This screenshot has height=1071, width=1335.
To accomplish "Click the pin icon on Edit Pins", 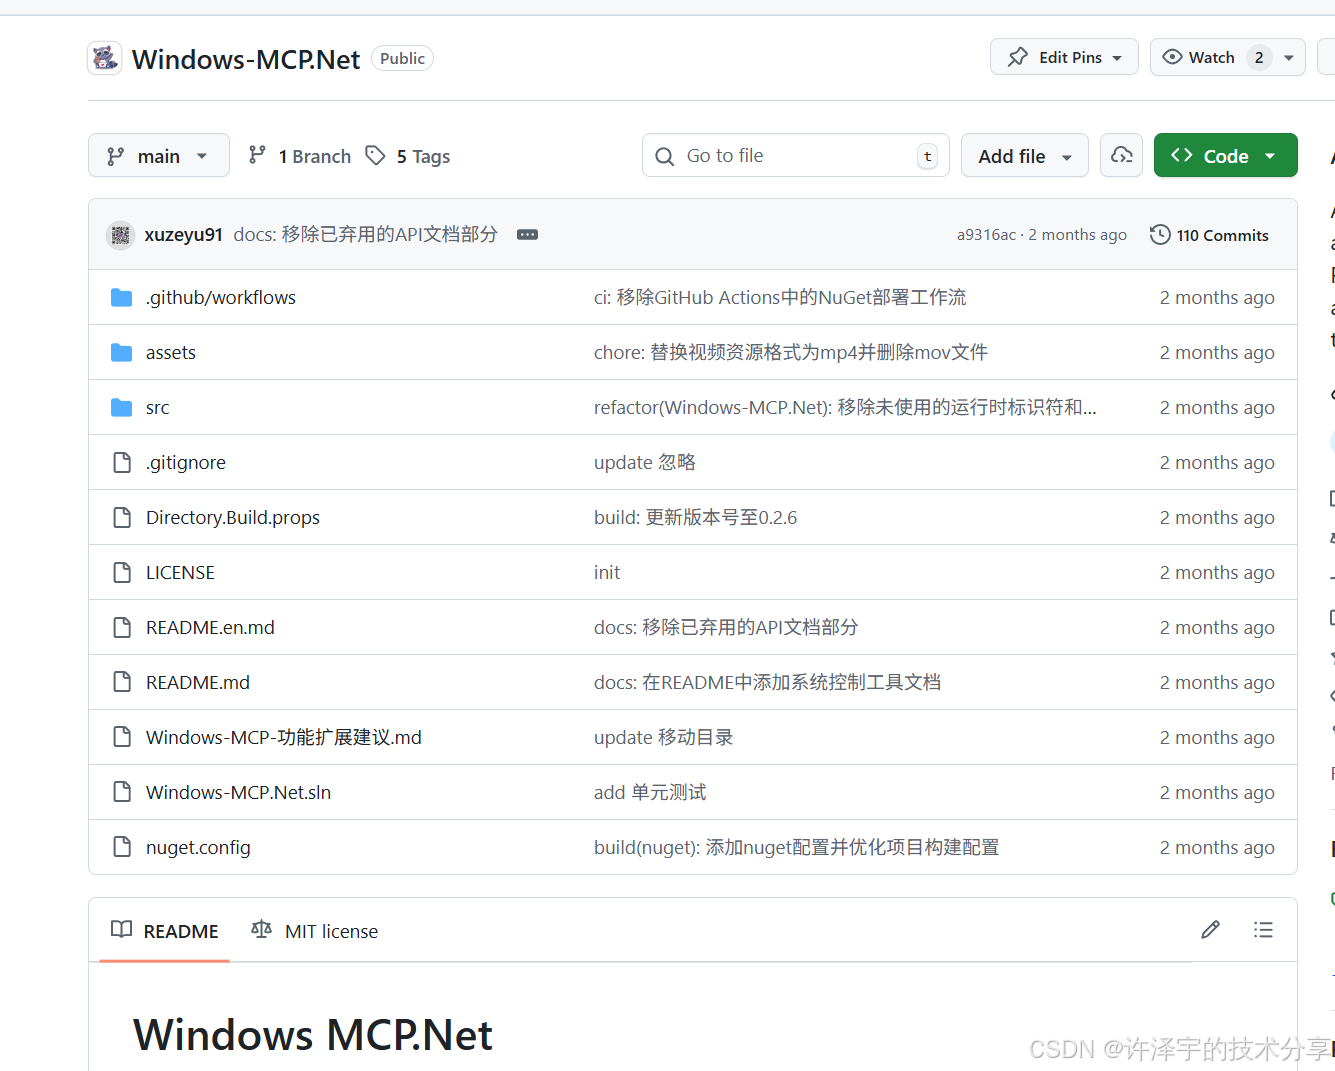I will click(x=1018, y=57).
